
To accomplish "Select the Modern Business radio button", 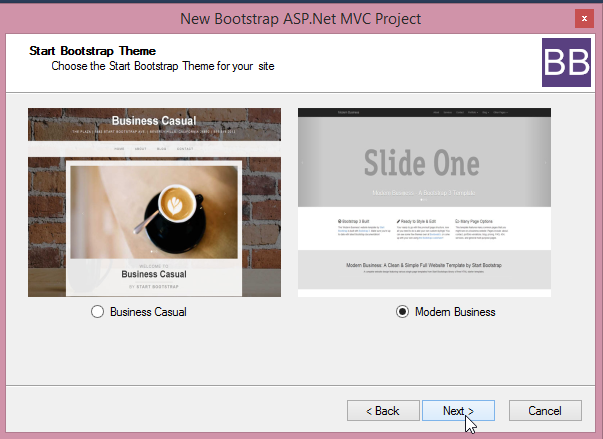I will (x=403, y=312).
